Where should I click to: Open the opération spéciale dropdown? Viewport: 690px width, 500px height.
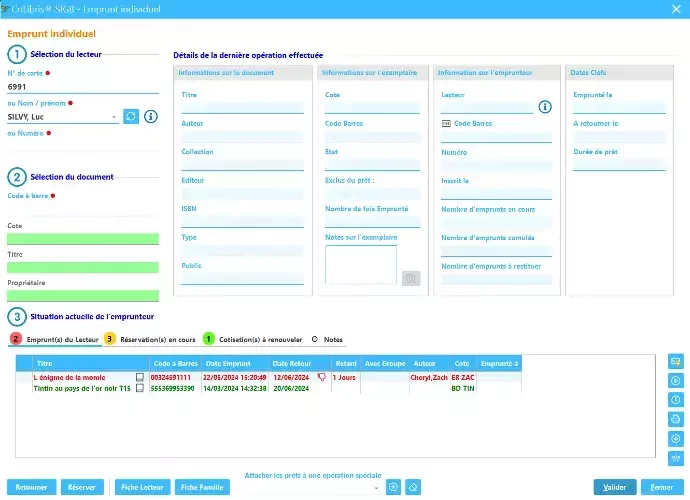[377, 488]
